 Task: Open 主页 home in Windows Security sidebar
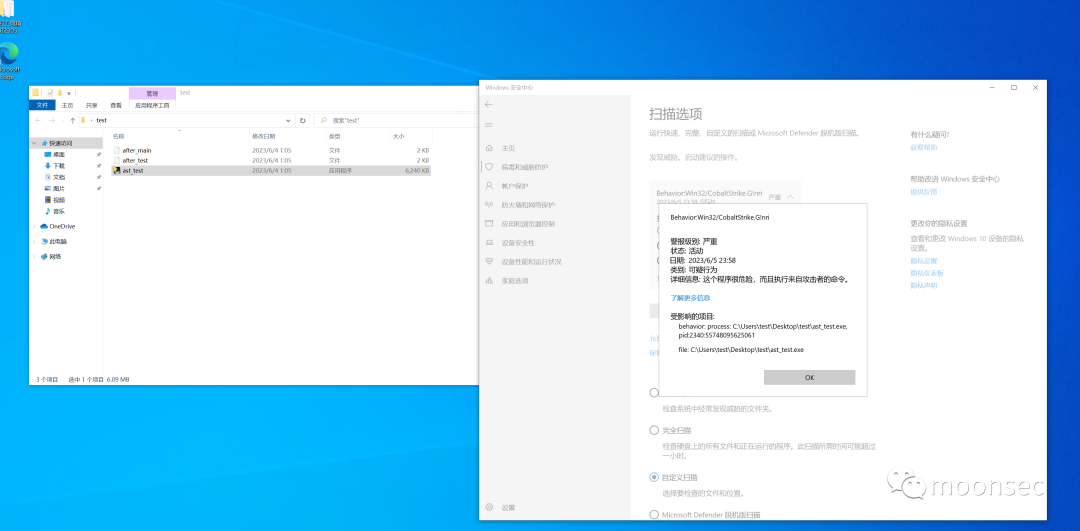(x=508, y=148)
